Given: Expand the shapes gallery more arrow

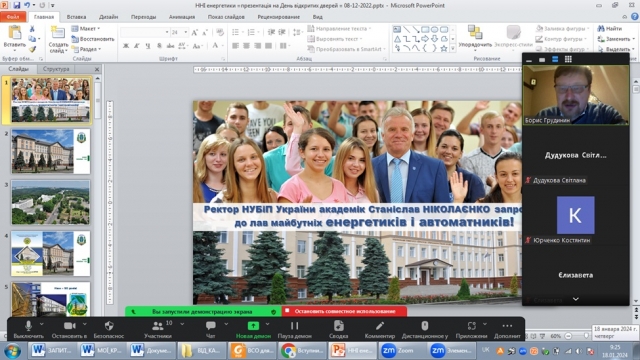Looking at the screenshot, I should coord(453,48).
